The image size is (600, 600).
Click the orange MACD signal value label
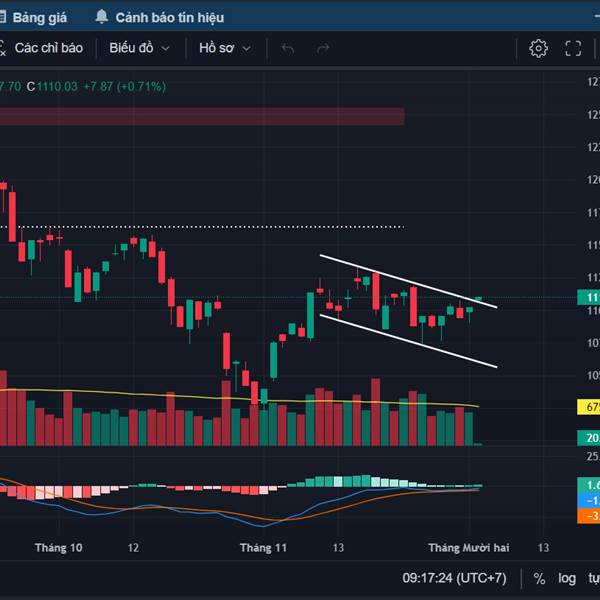(x=589, y=516)
